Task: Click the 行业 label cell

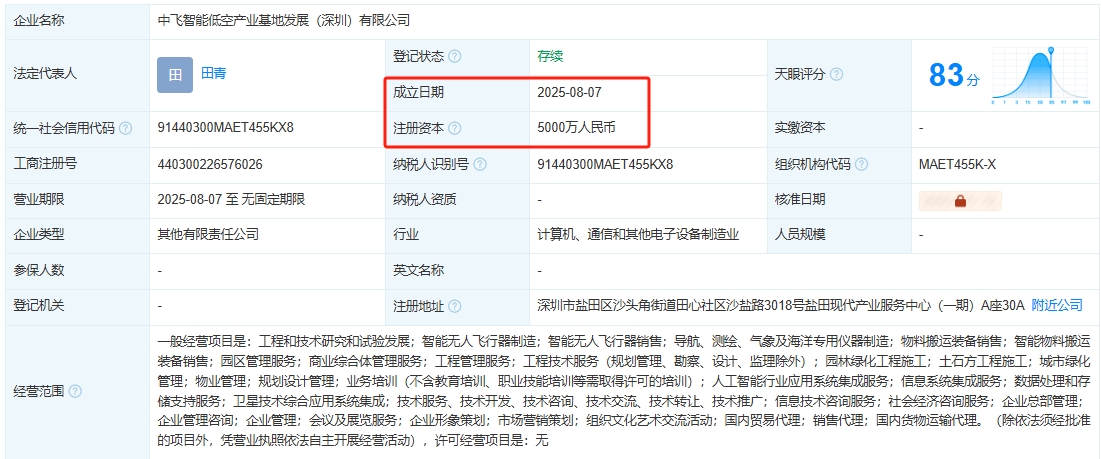Action: 457,234
